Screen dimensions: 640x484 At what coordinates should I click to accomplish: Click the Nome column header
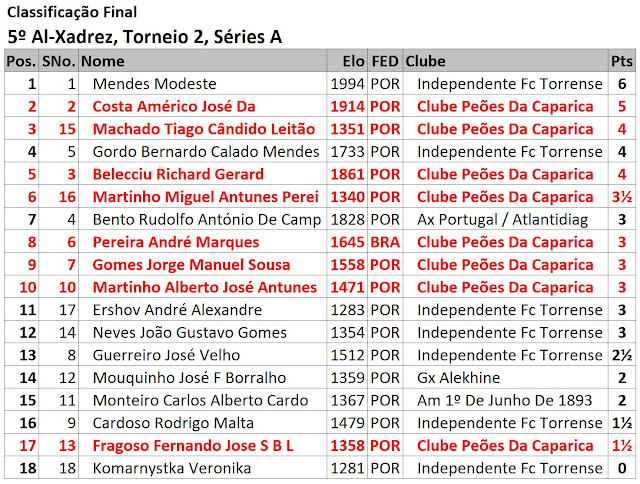(102, 61)
